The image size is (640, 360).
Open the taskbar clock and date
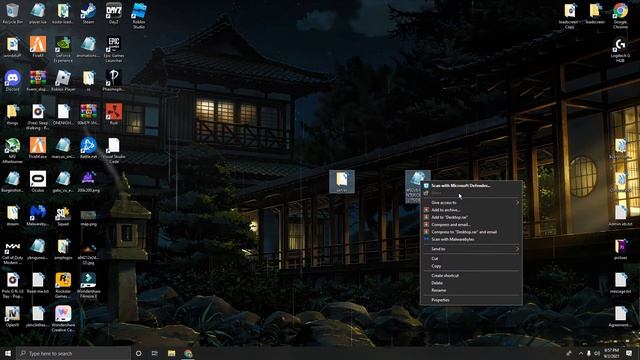[x=611, y=353]
